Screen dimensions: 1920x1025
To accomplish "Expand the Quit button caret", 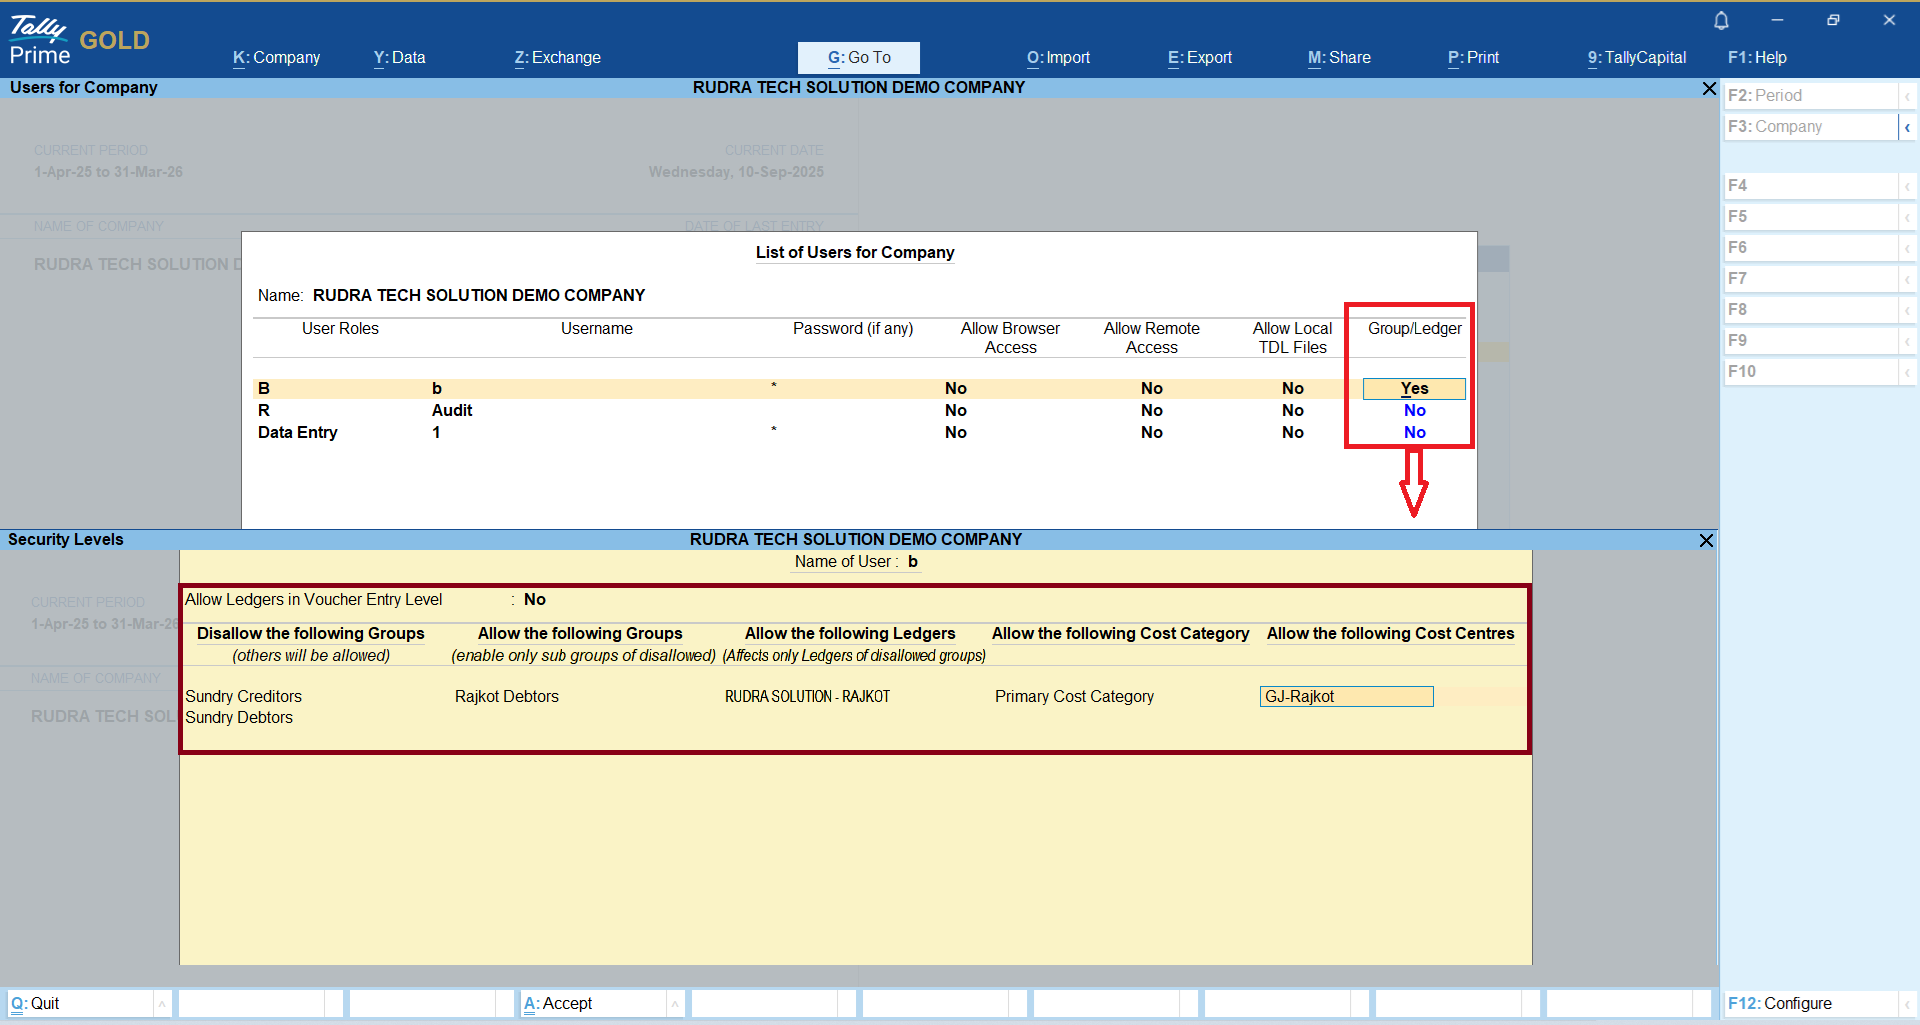I will click(x=162, y=1003).
